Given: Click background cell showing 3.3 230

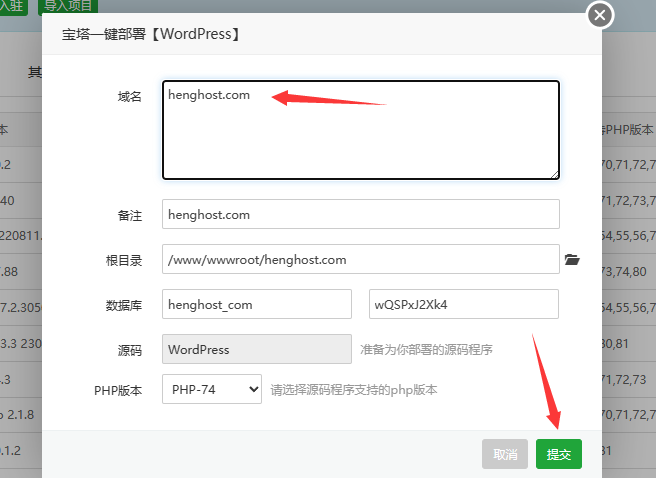Looking at the screenshot, I should [21, 344].
